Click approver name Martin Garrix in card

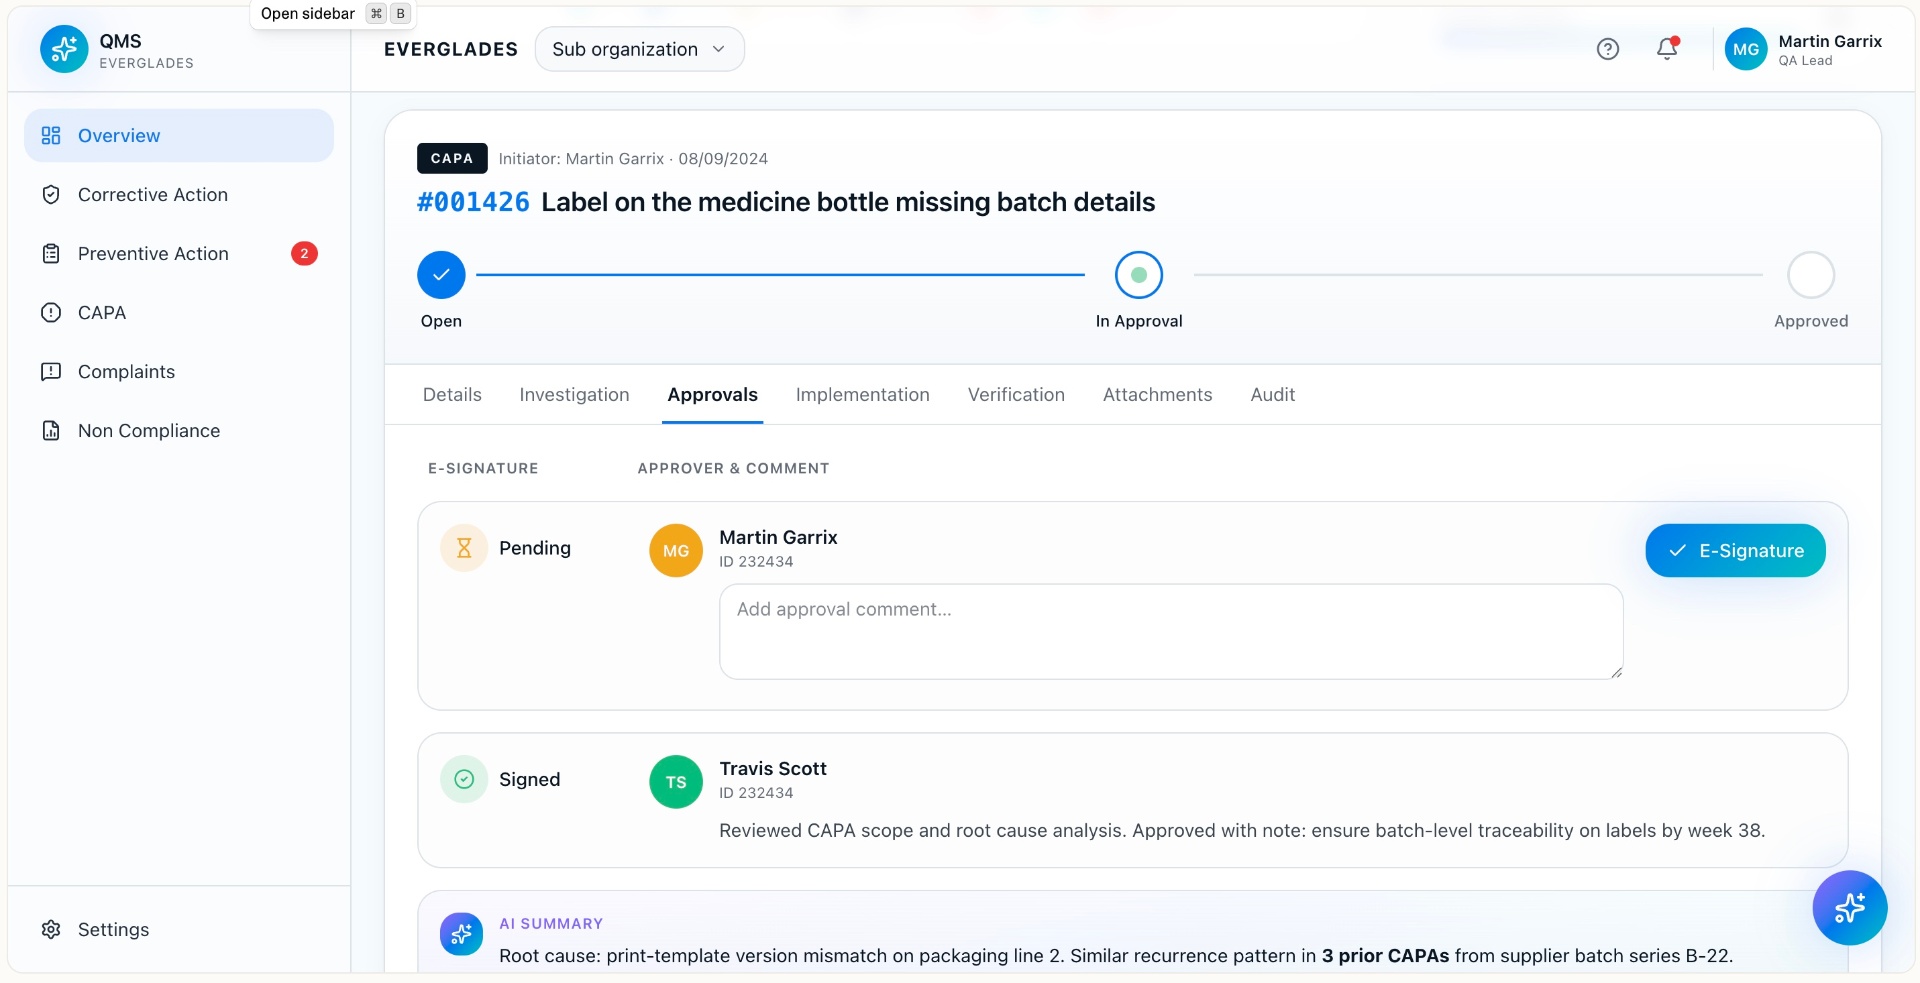(778, 538)
